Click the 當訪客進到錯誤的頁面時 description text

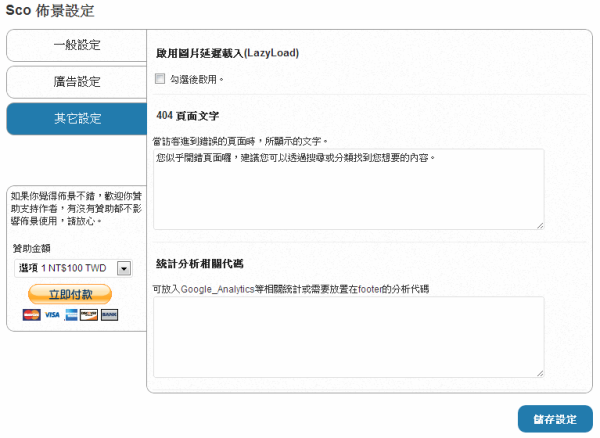coord(240,142)
